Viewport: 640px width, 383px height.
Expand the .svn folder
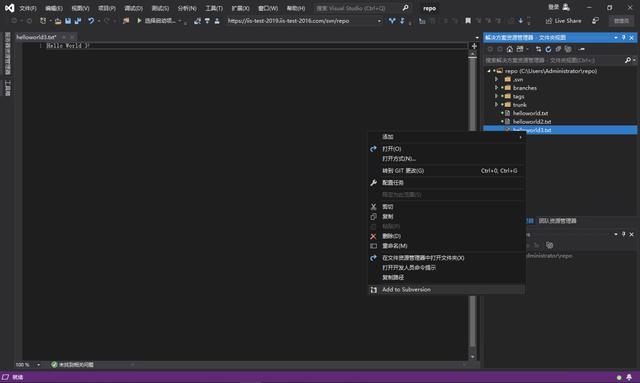[496, 79]
